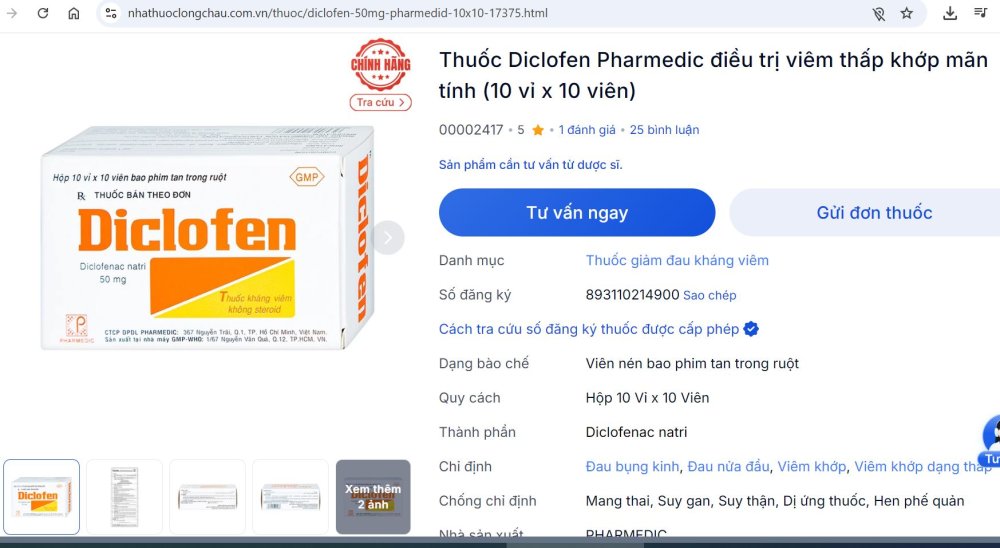Click the forward navigation arrow
The height and width of the screenshot is (548, 1000).
[11, 13]
